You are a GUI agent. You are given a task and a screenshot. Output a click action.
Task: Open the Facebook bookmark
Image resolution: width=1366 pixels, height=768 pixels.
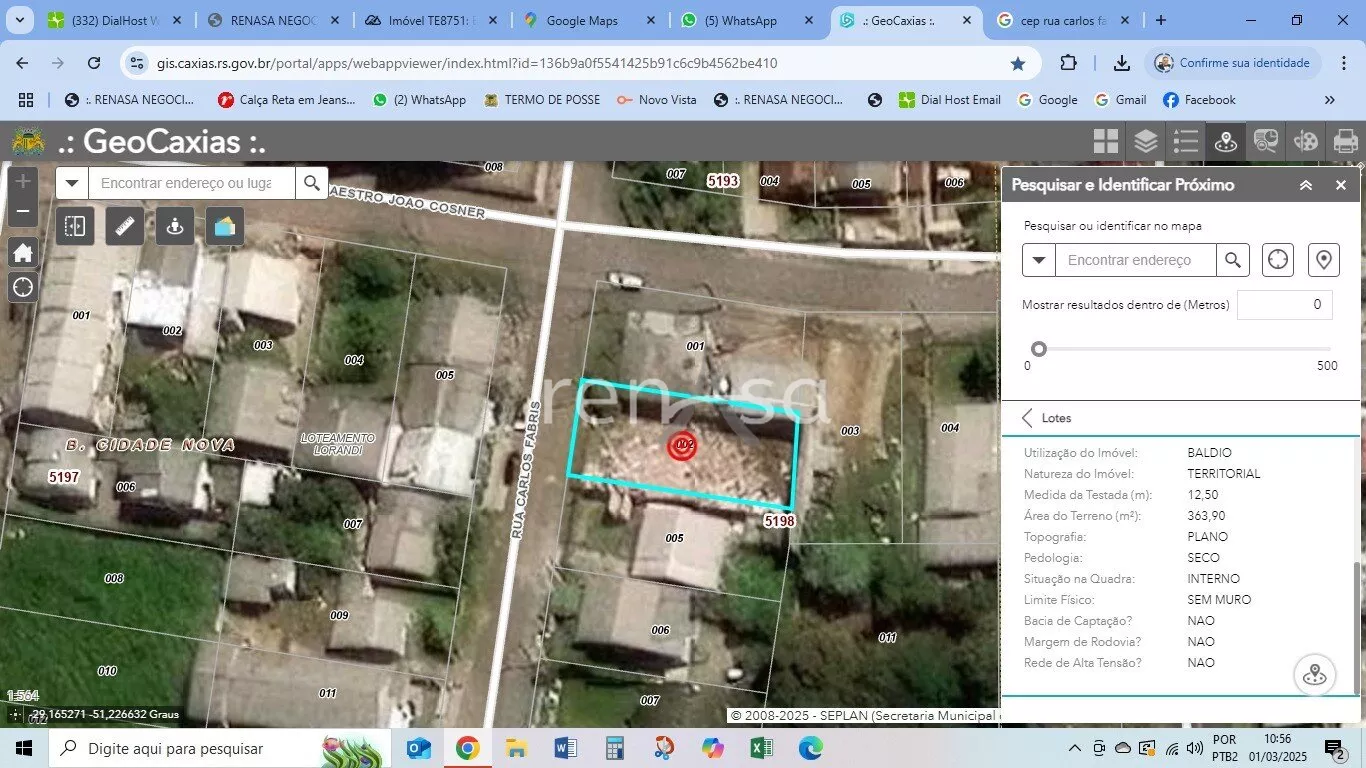point(1199,100)
